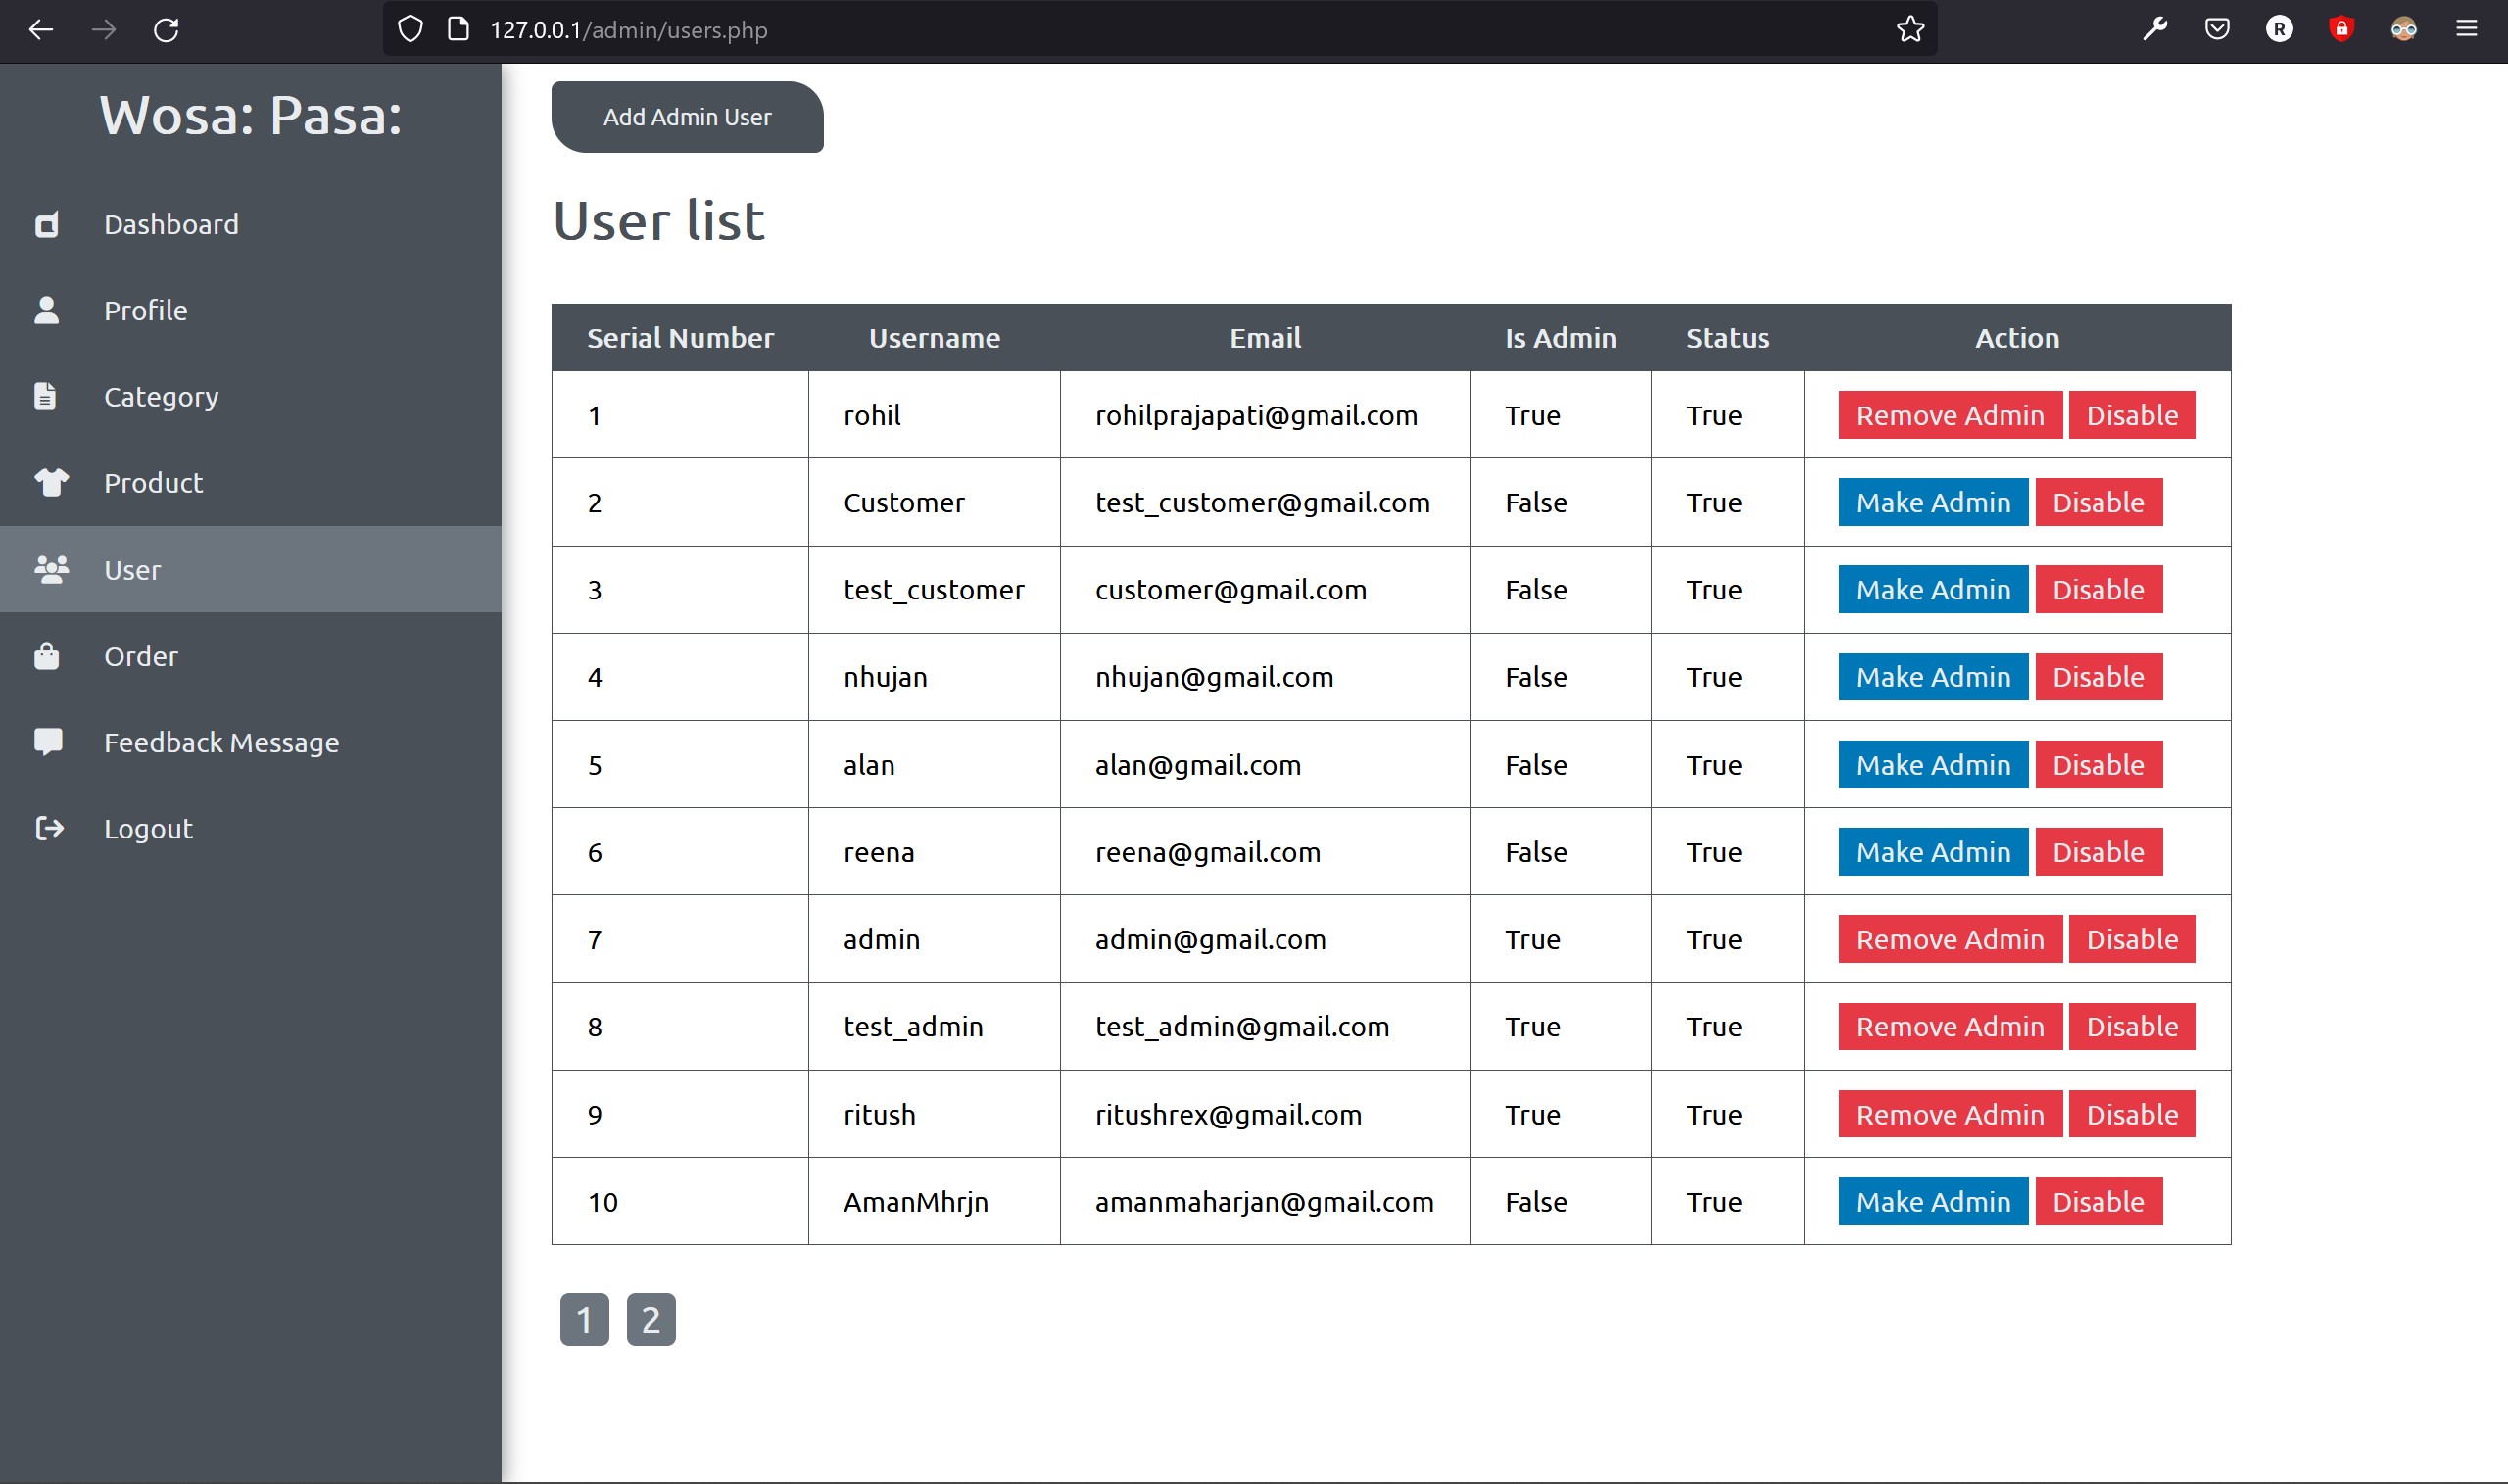Make nhujan an admin

1932,677
